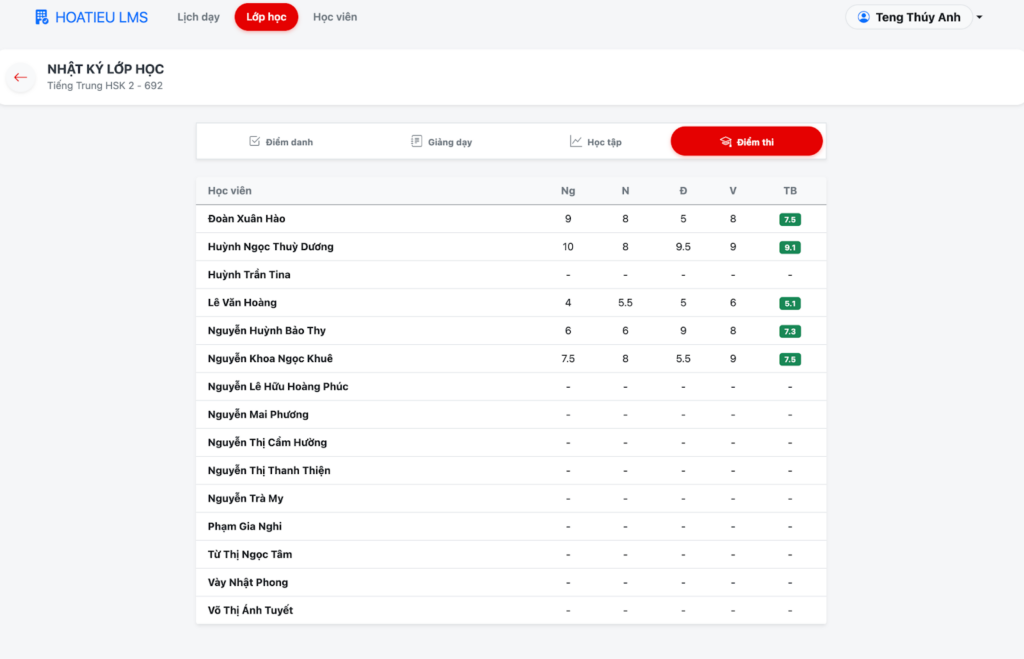
Task: Click the green 5.1 badge for Lê Văn Hoàng
Action: 790,303
